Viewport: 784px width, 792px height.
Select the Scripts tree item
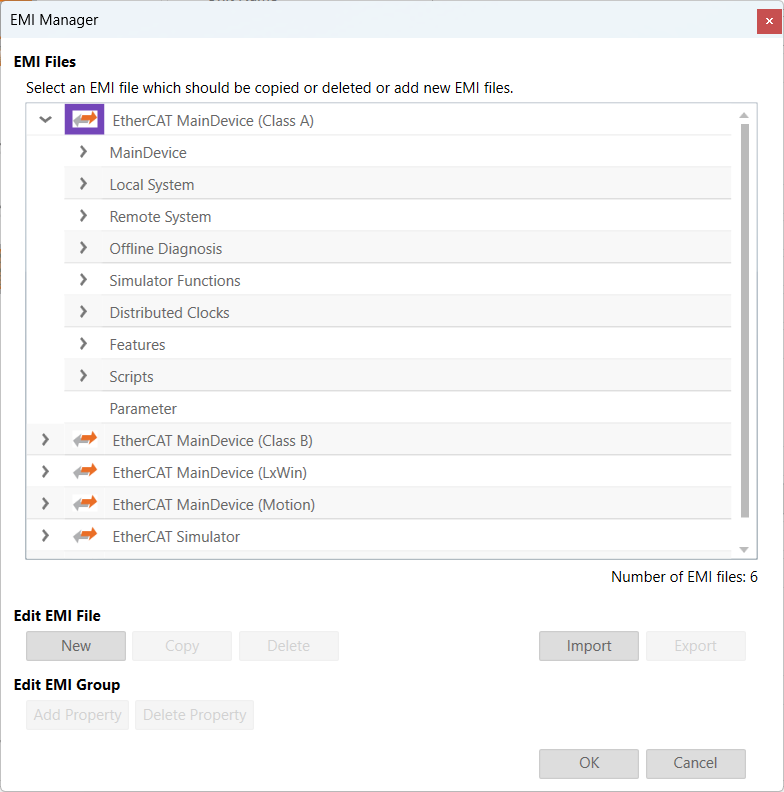[x=131, y=376]
